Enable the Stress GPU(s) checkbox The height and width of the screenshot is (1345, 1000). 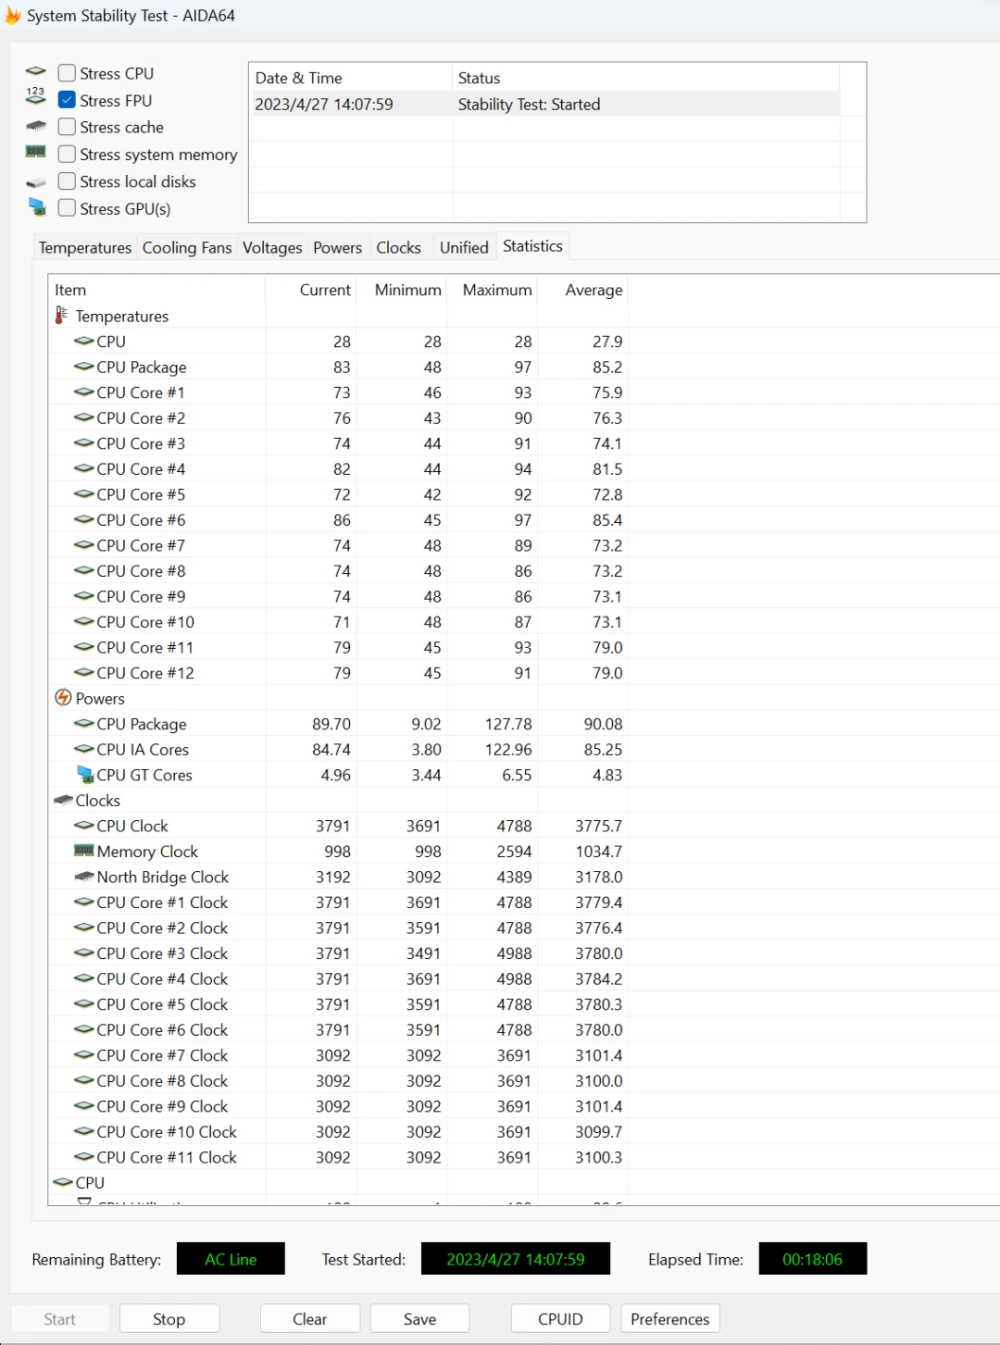[67, 208]
